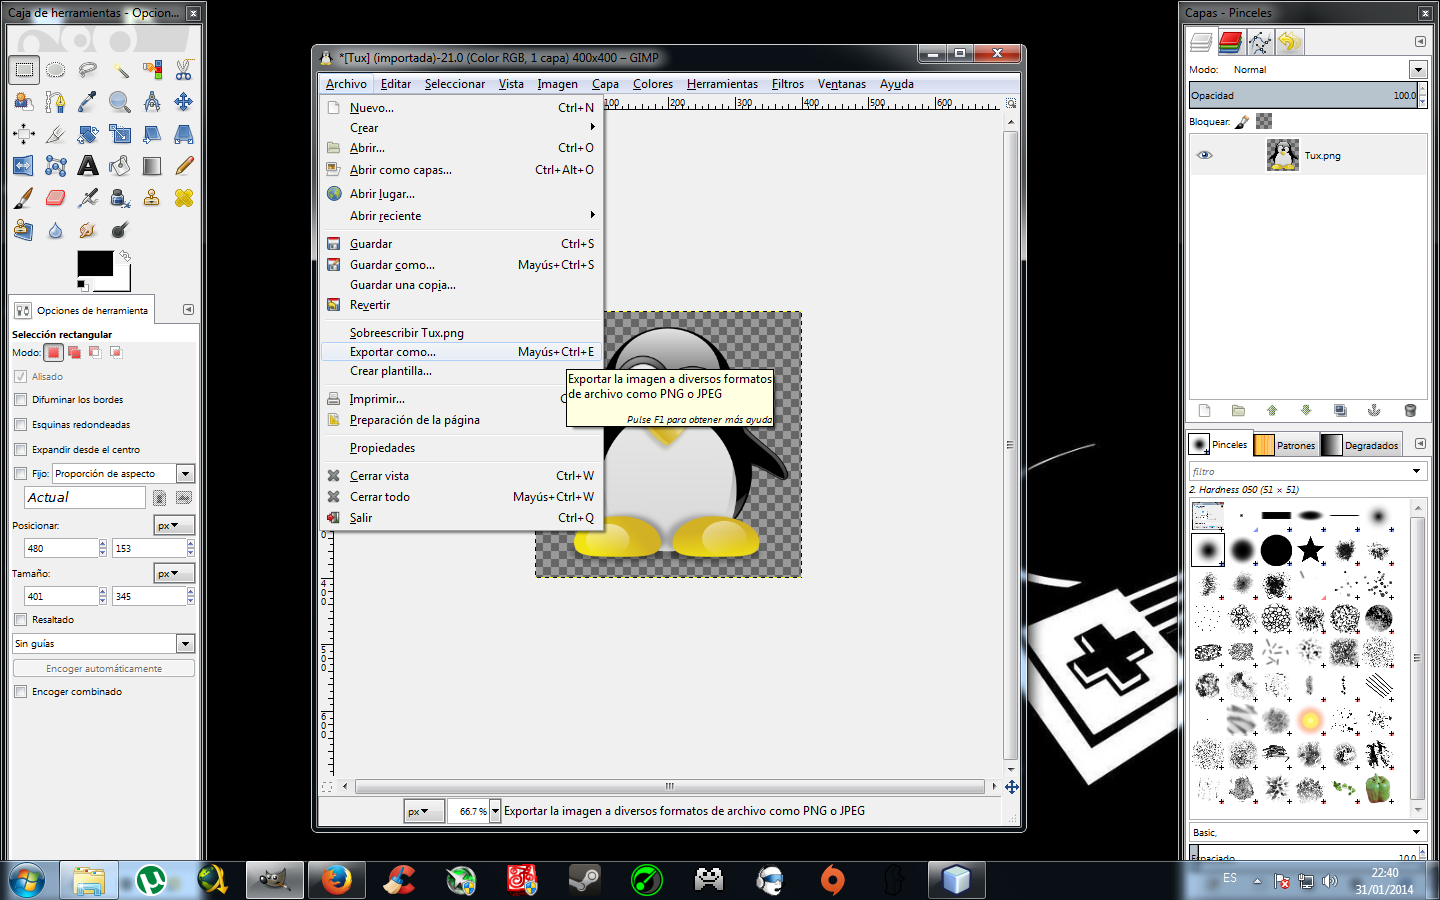Choose Exportar como... from the Archivo menu
The image size is (1440, 900).
394,351
